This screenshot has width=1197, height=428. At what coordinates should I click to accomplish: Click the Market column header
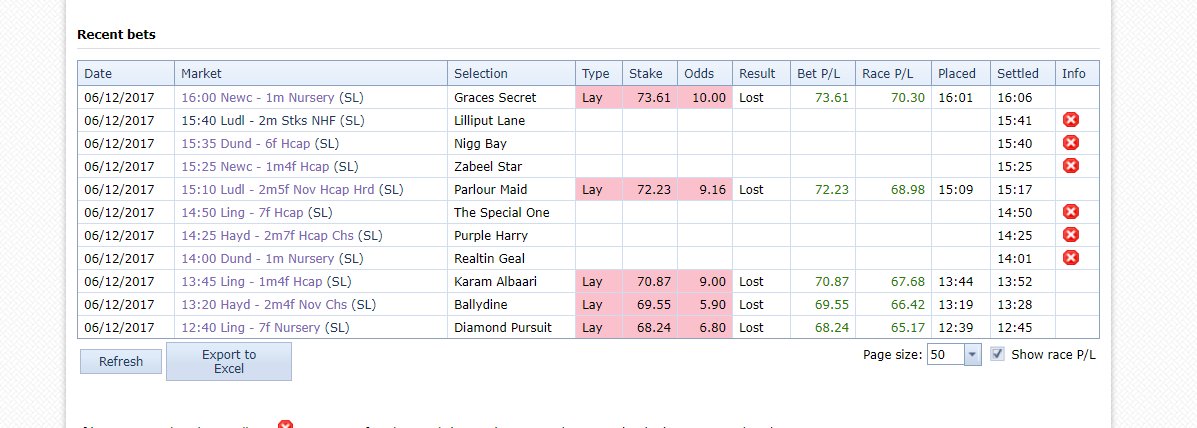[311, 73]
